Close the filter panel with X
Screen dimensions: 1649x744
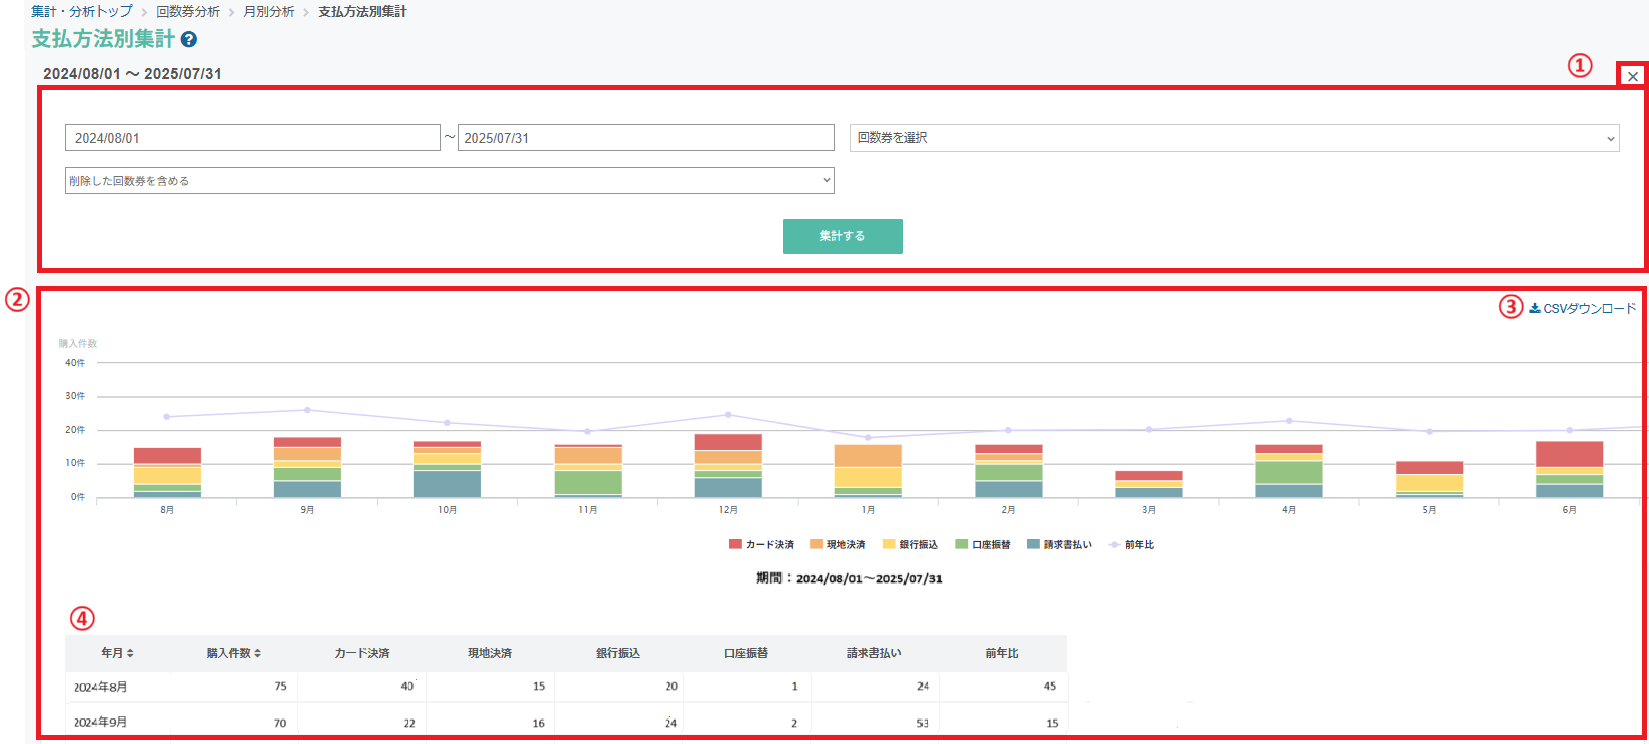pos(1632,76)
